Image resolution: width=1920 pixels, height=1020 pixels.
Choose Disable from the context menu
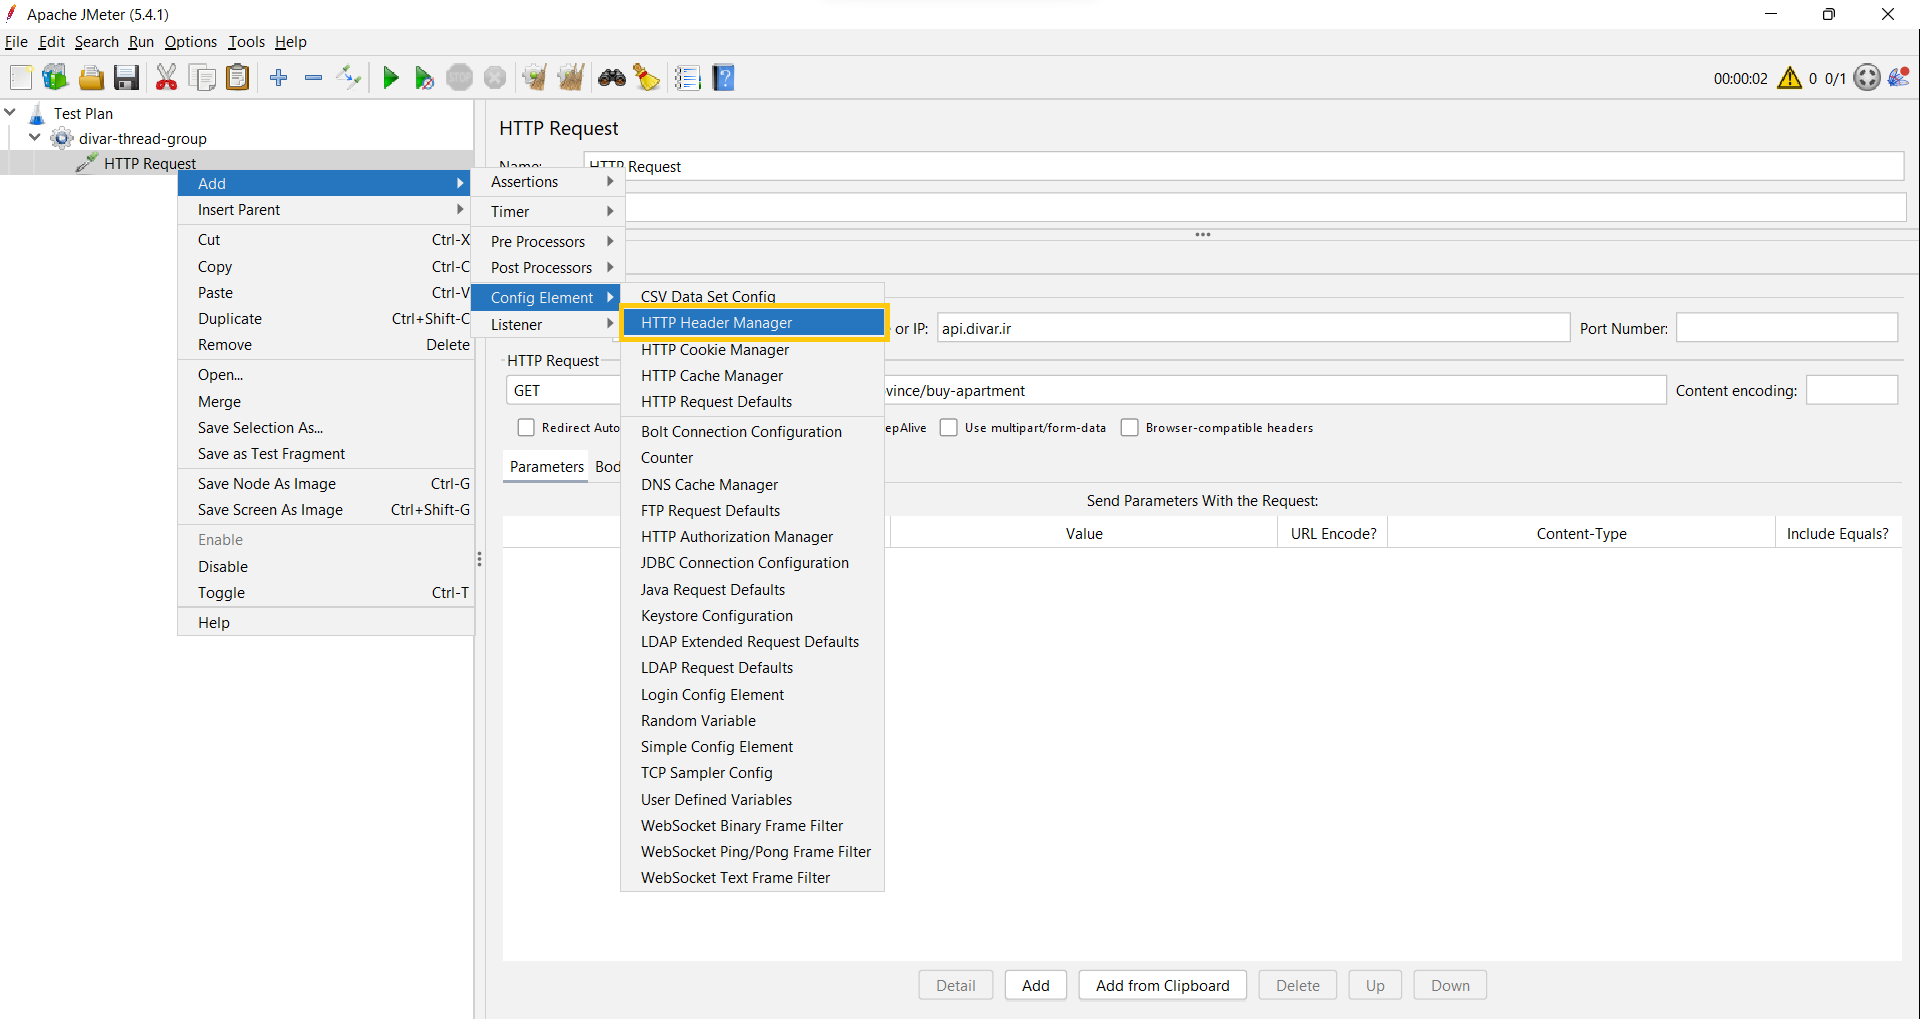tap(326, 567)
